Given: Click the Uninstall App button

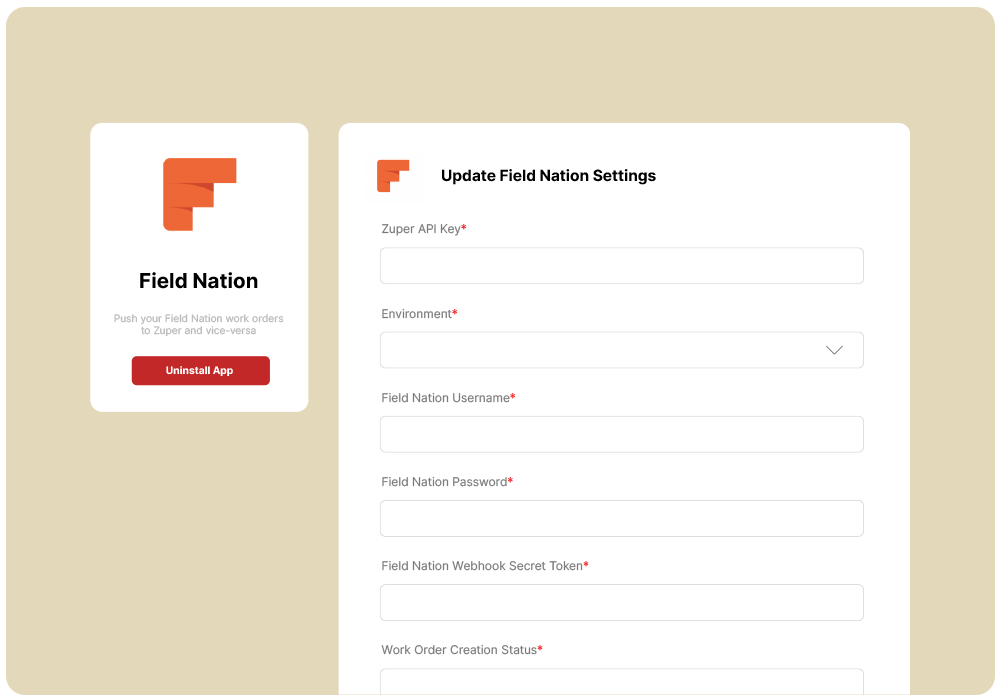Looking at the screenshot, I should (200, 370).
